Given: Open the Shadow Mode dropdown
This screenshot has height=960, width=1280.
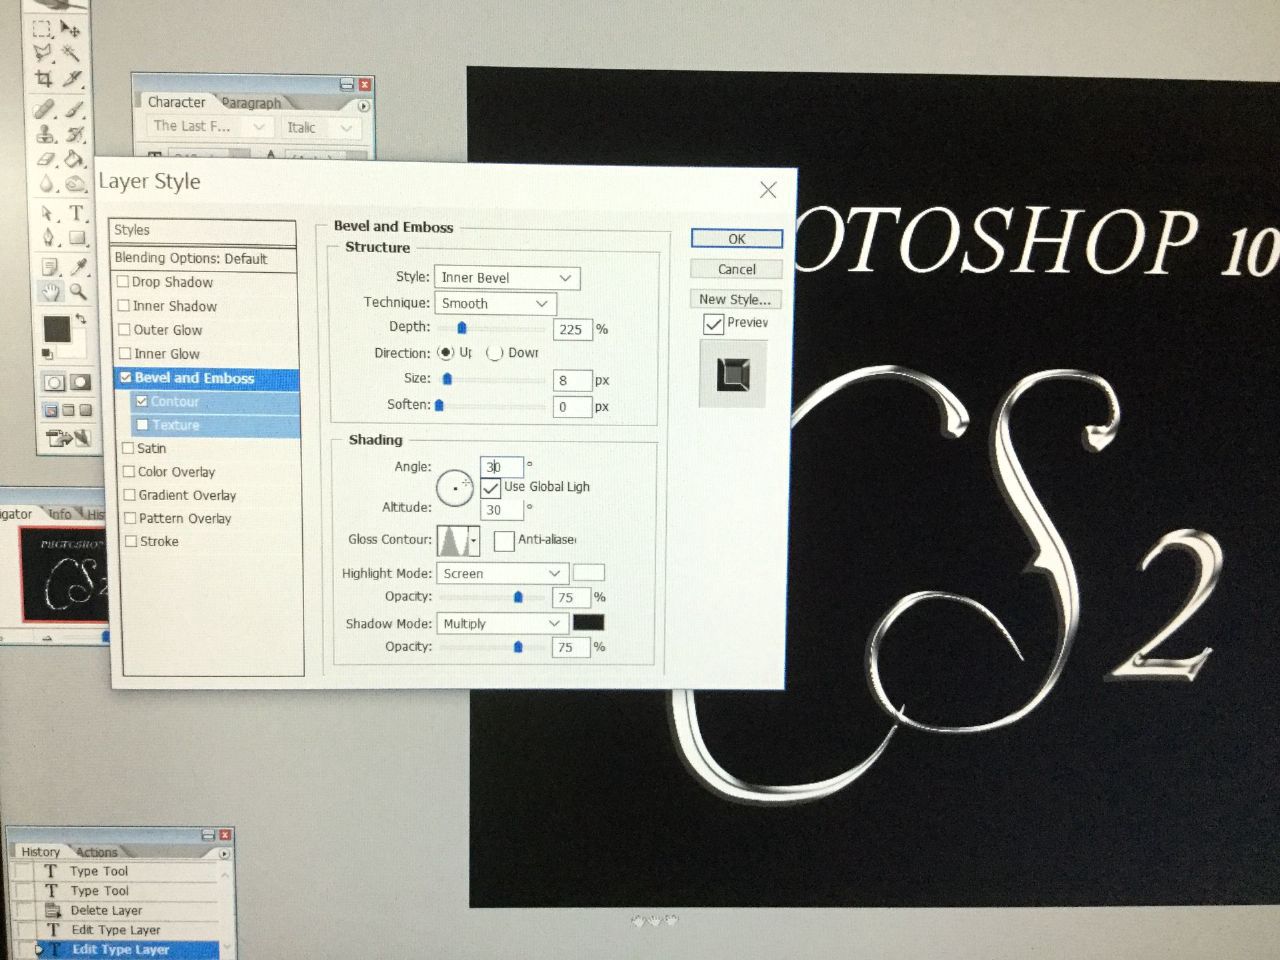Looking at the screenshot, I should 503,624.
